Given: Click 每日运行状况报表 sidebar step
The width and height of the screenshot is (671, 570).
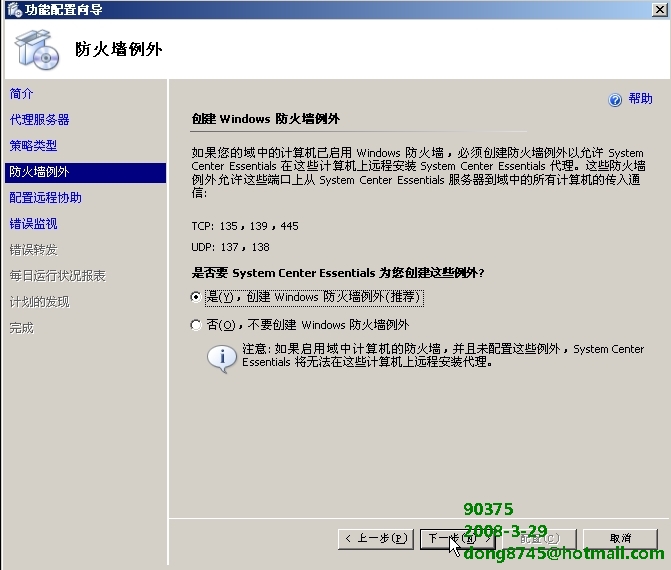Looking at the screenshot, I should coord(57,276).
